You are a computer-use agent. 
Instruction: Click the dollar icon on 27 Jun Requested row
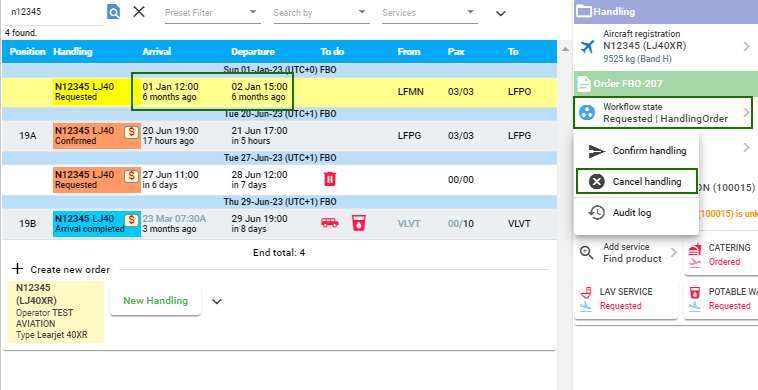tap(131, 176)
